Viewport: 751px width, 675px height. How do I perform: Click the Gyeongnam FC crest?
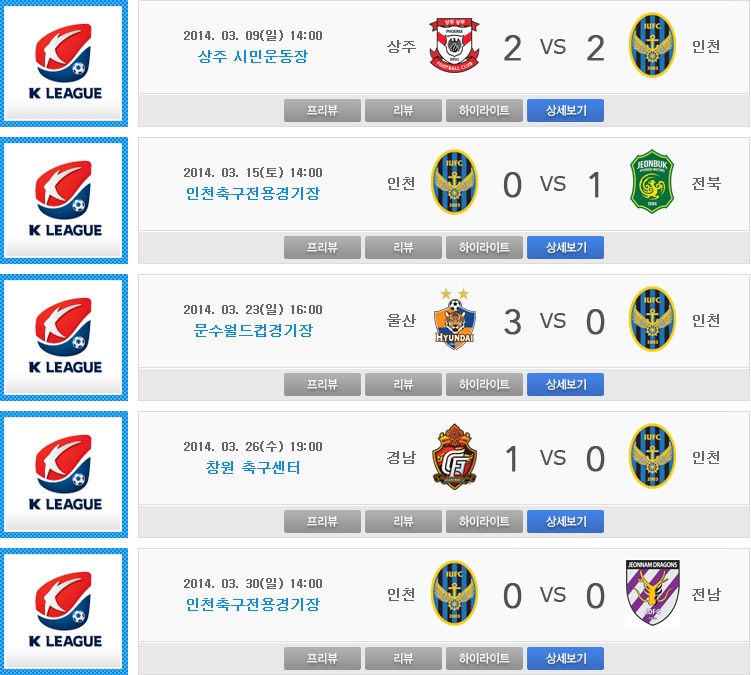click(x=454, y=456)
